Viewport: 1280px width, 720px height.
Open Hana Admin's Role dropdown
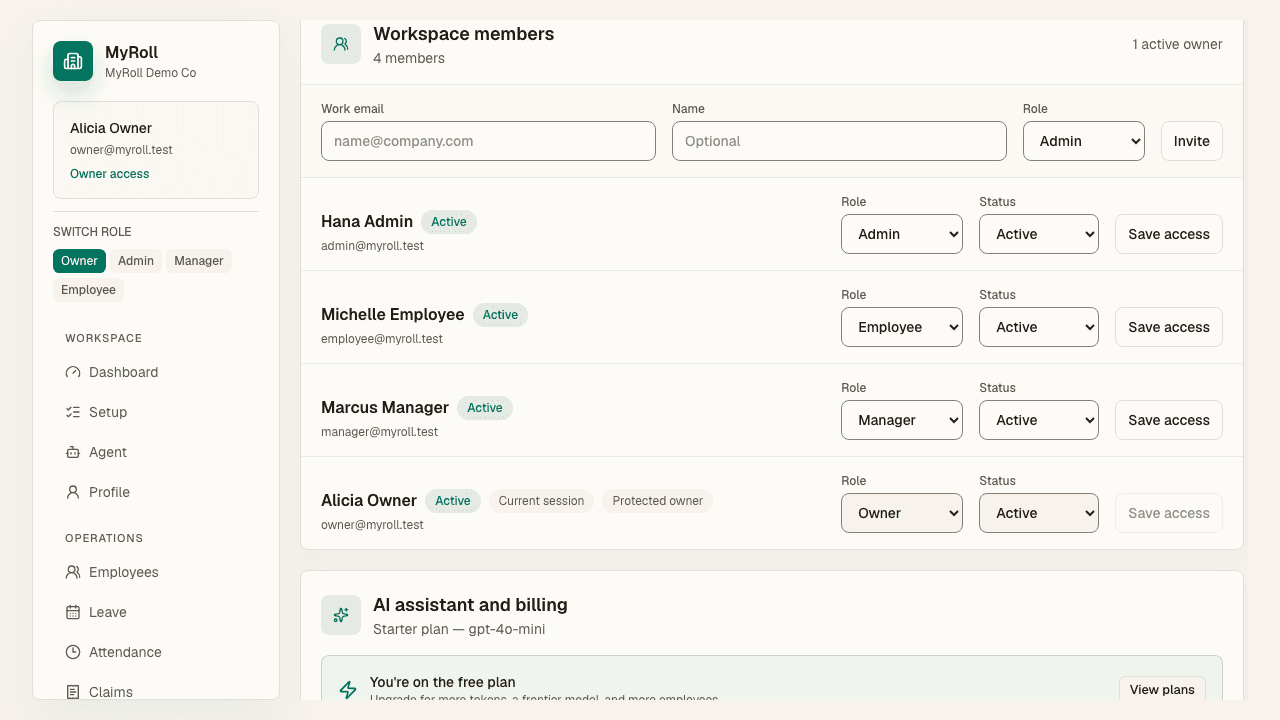902,234
